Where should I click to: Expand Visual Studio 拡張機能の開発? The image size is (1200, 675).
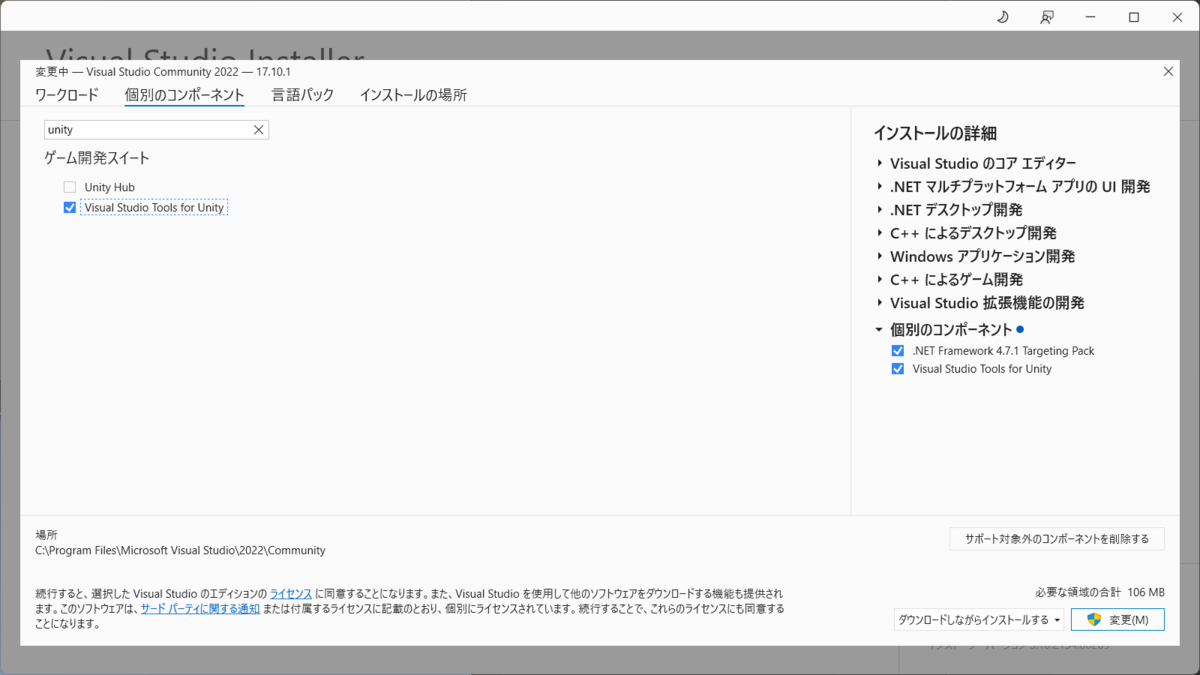tap(879, 303)
